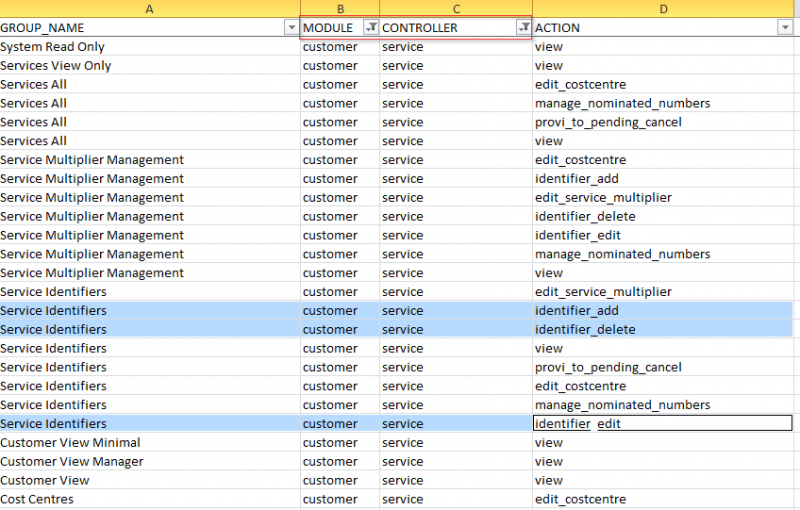Screen dimensions: 800x510
Task: Click the ACTION header cell
Action: pos(663,28)
